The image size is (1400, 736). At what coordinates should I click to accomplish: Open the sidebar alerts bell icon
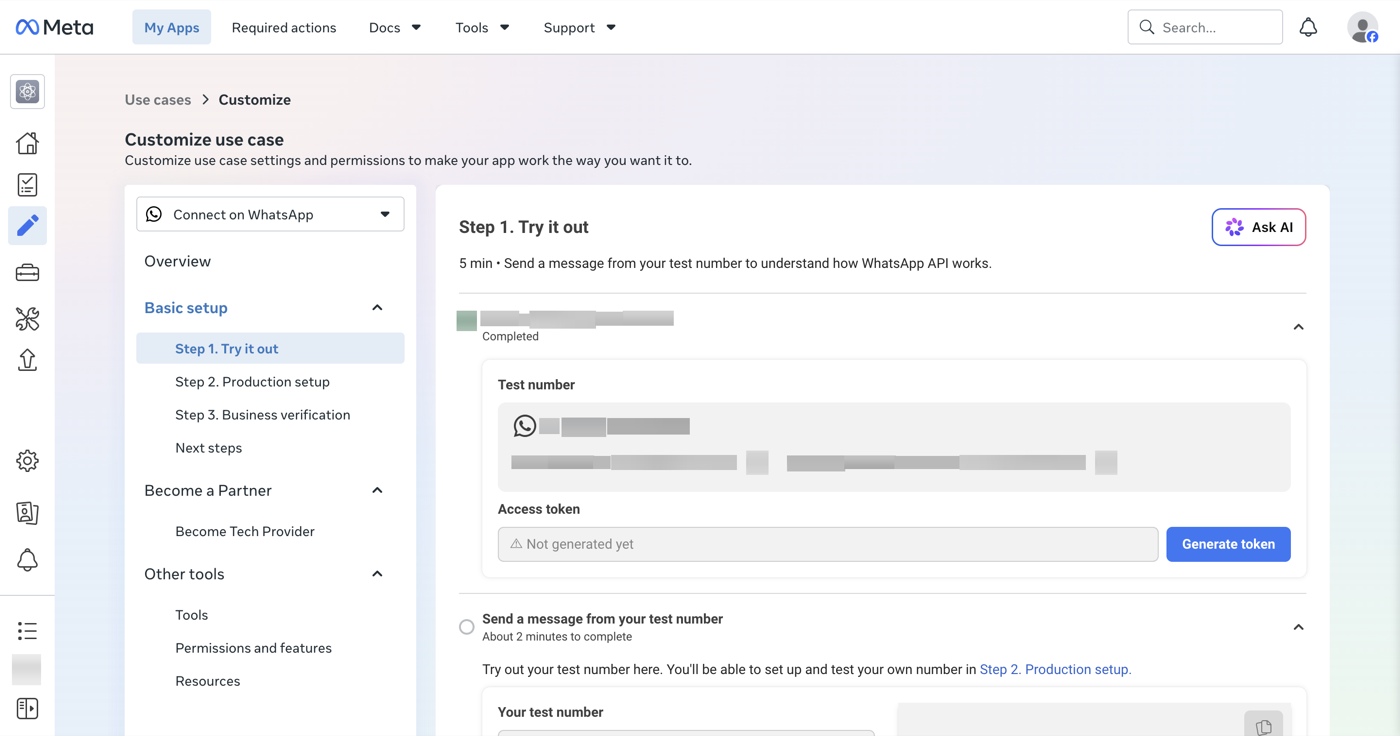tap(27, 560)
